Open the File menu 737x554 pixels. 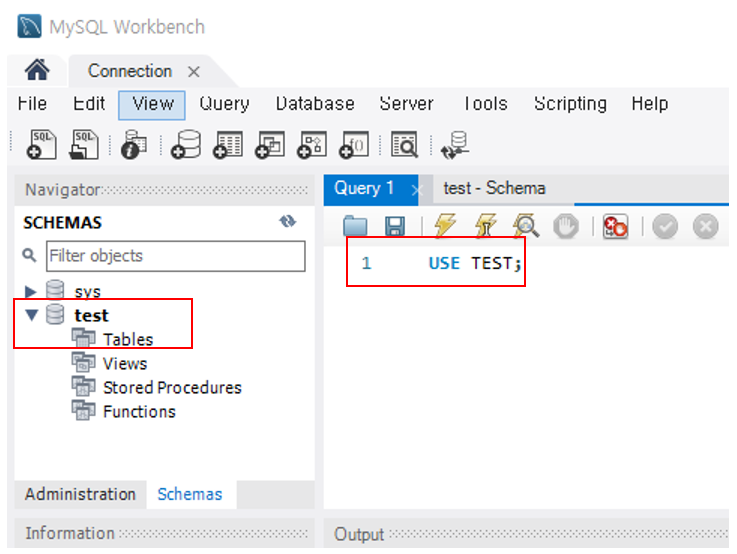coord(32,103)
